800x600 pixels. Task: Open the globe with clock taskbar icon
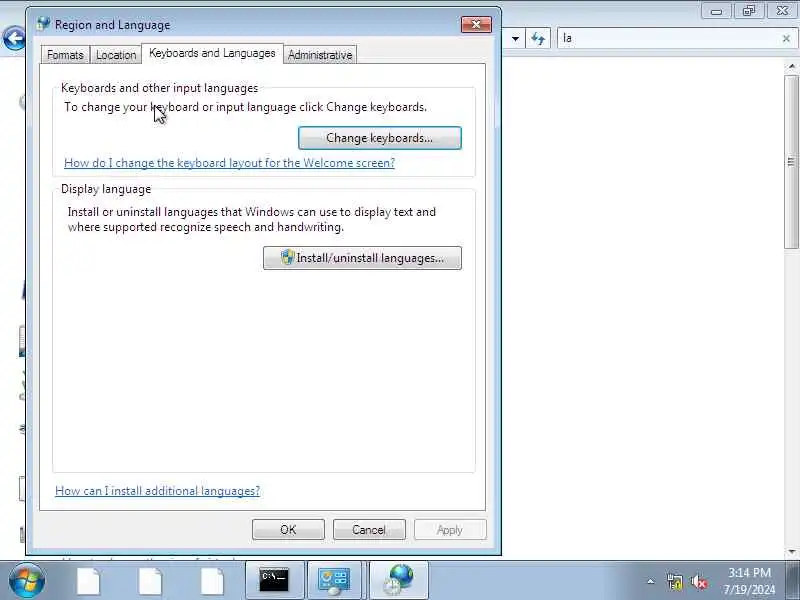point(398,580)
